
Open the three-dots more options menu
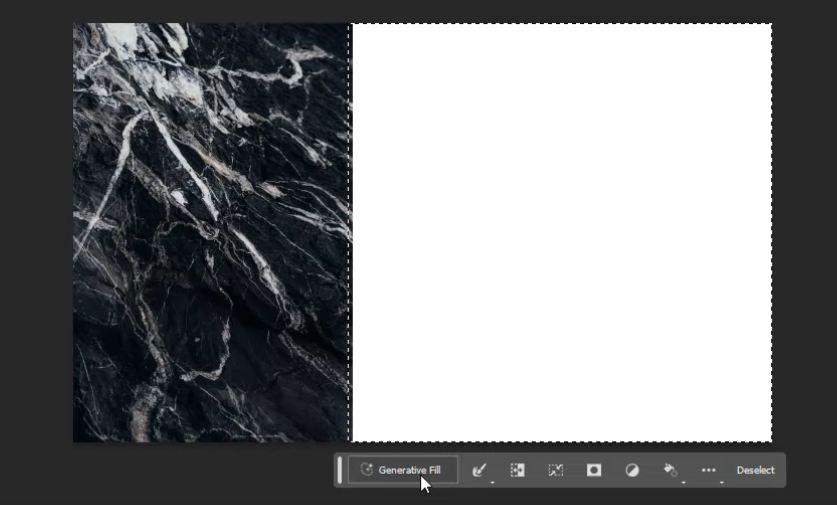pos(708,470)
